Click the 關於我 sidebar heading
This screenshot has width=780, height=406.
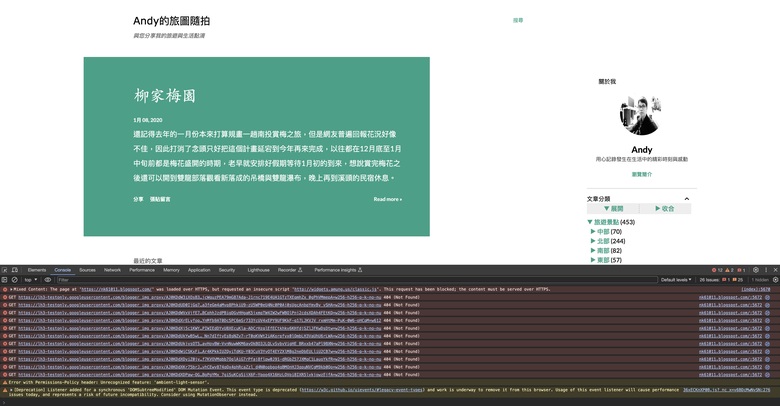607,82
